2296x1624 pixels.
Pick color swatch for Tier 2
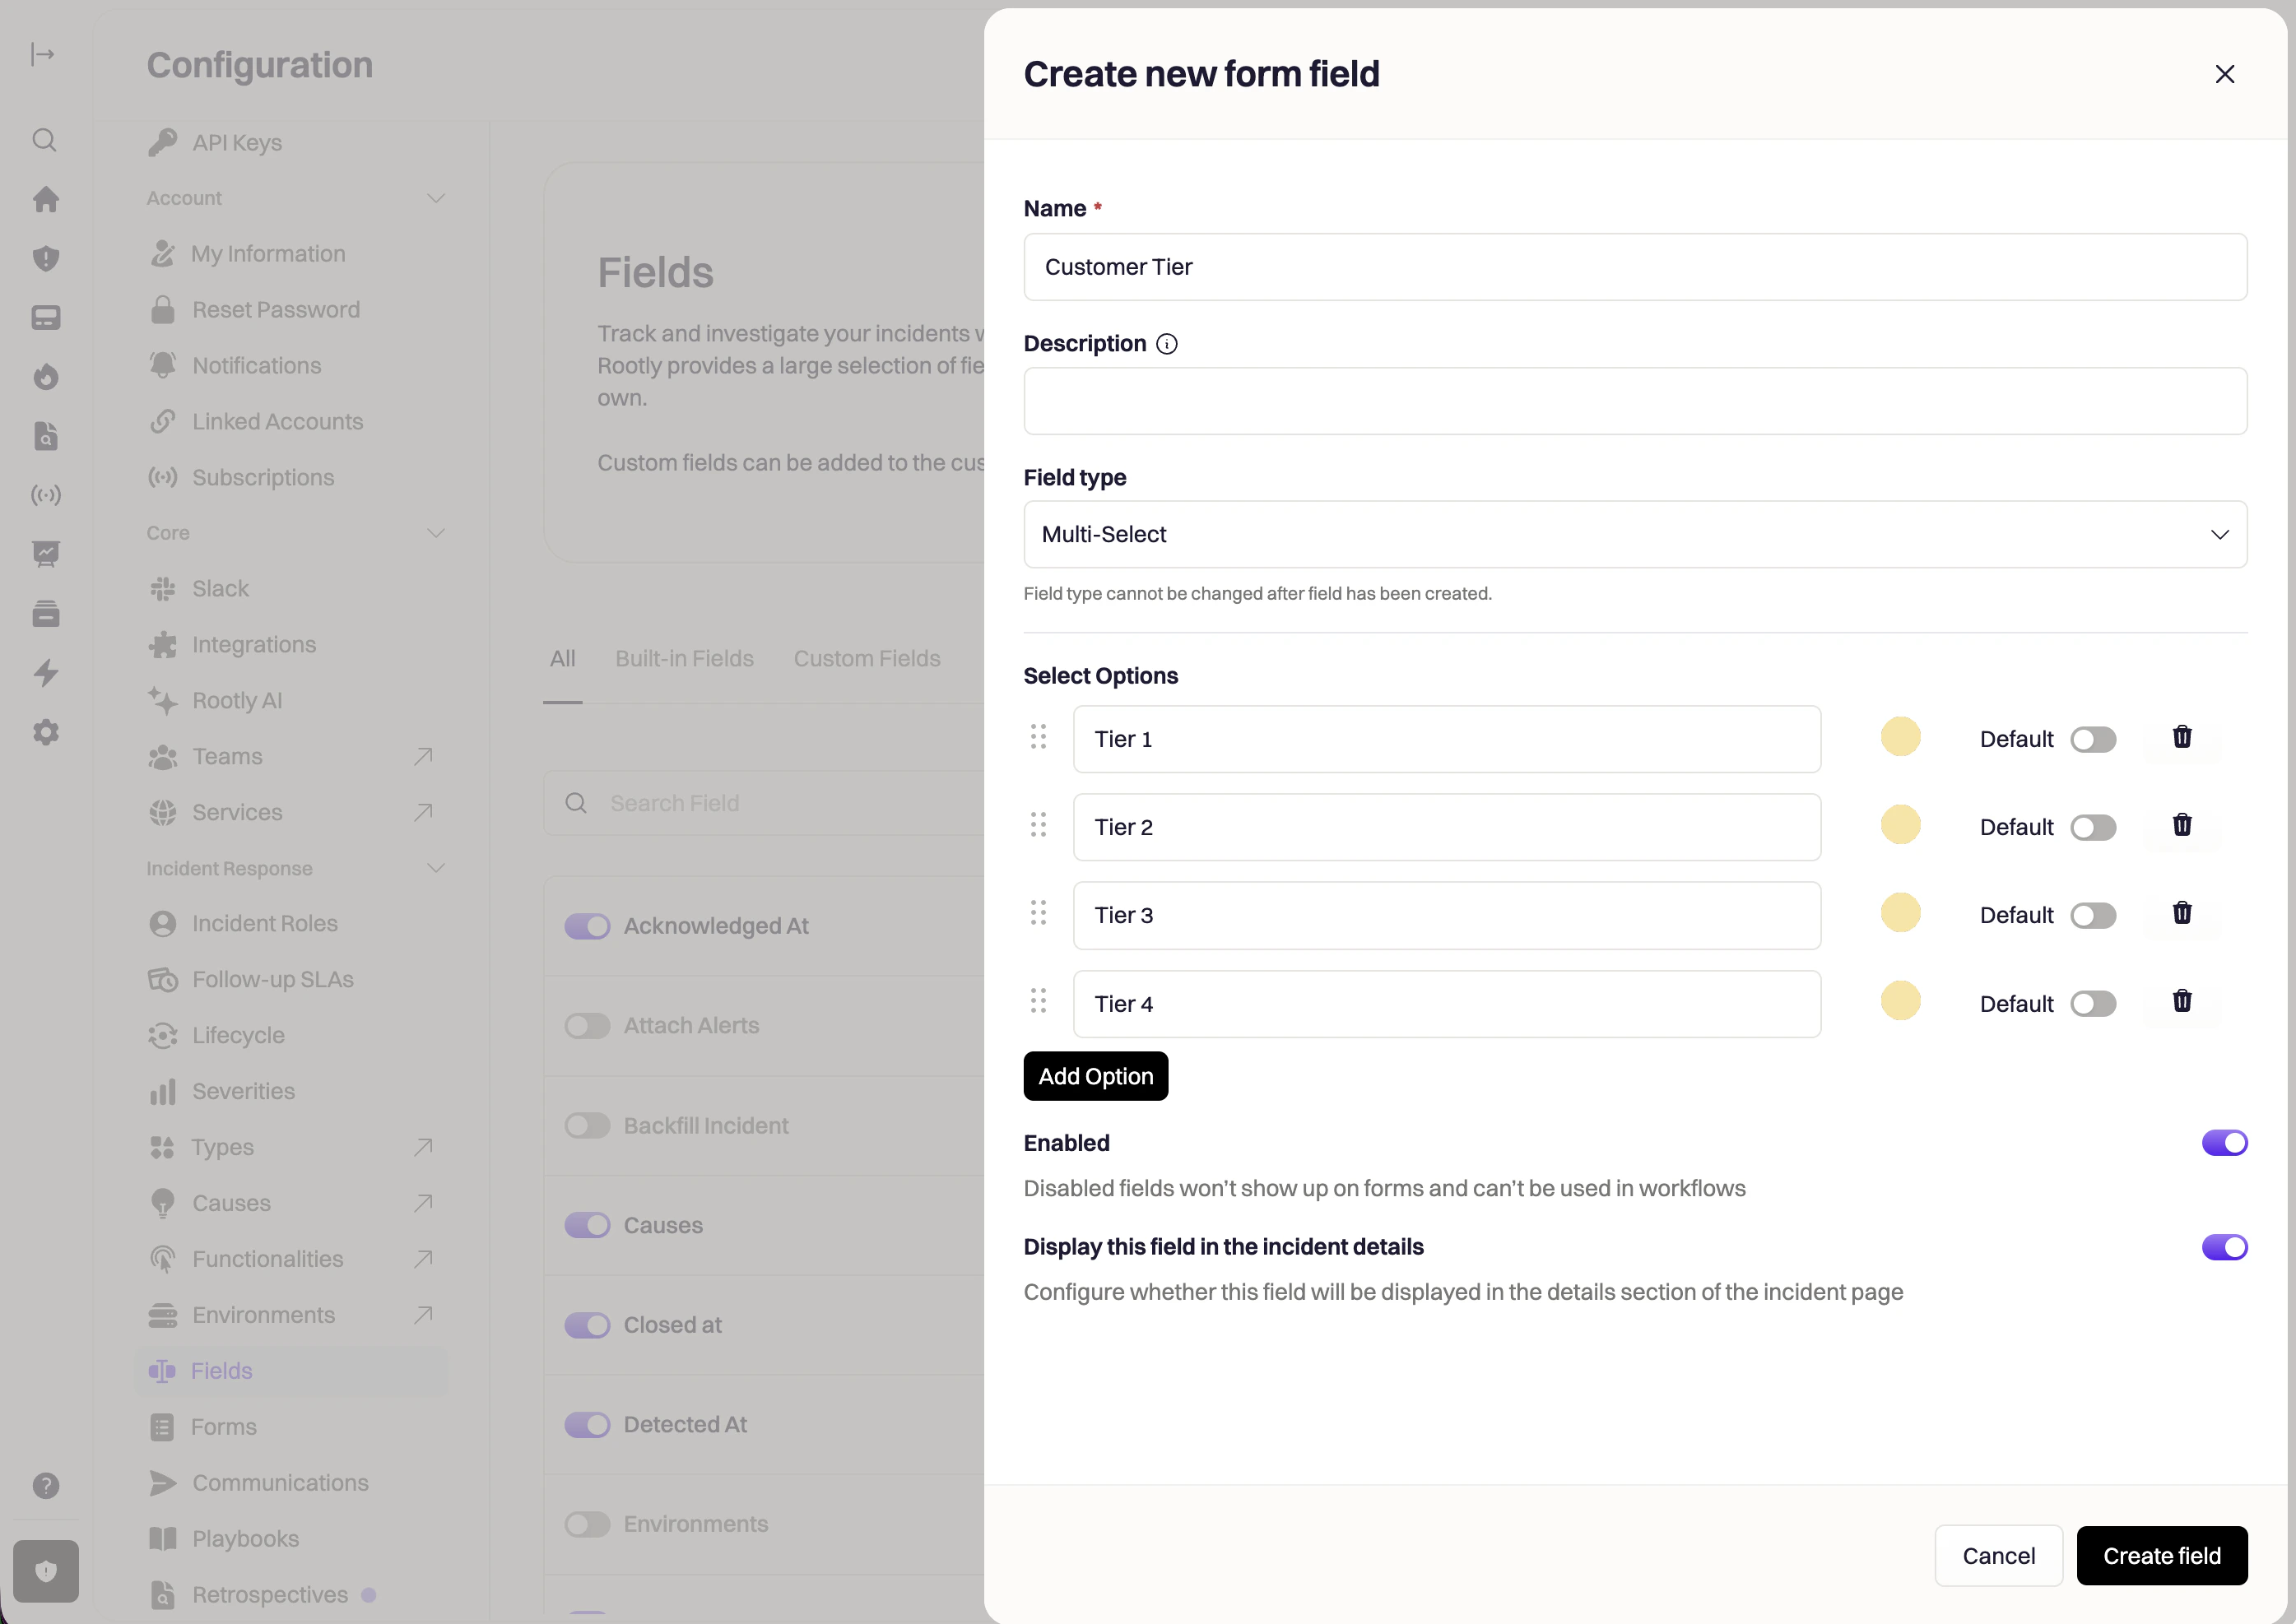click(1900, 825)
